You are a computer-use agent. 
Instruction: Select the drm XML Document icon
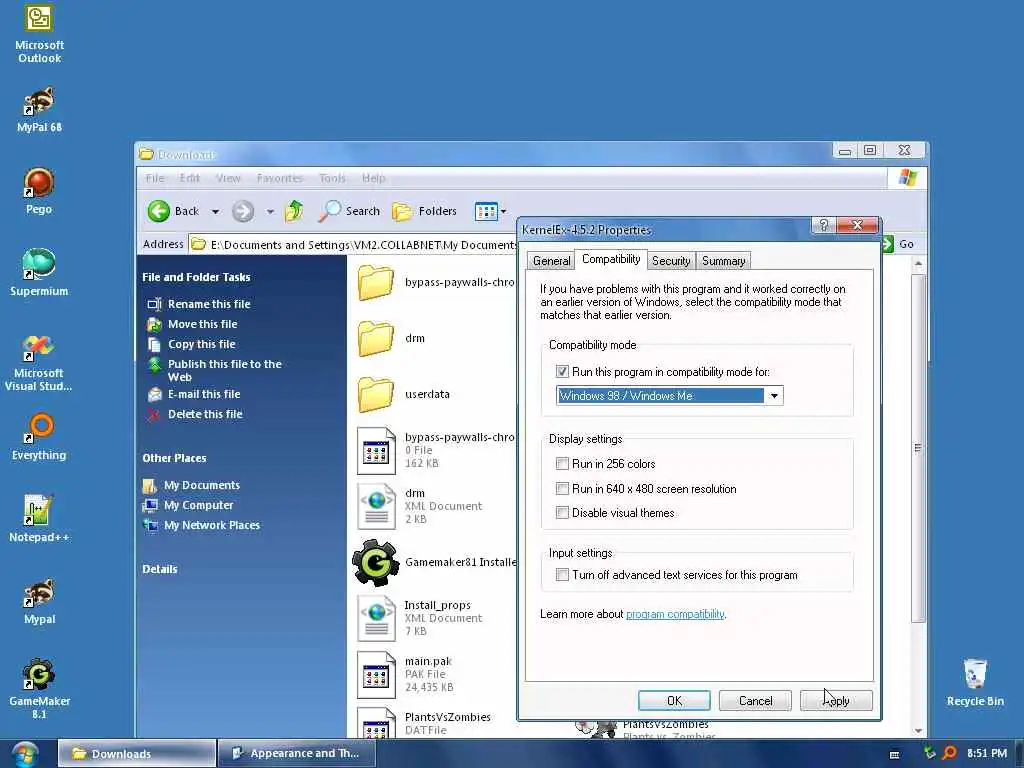click(376, 506)
